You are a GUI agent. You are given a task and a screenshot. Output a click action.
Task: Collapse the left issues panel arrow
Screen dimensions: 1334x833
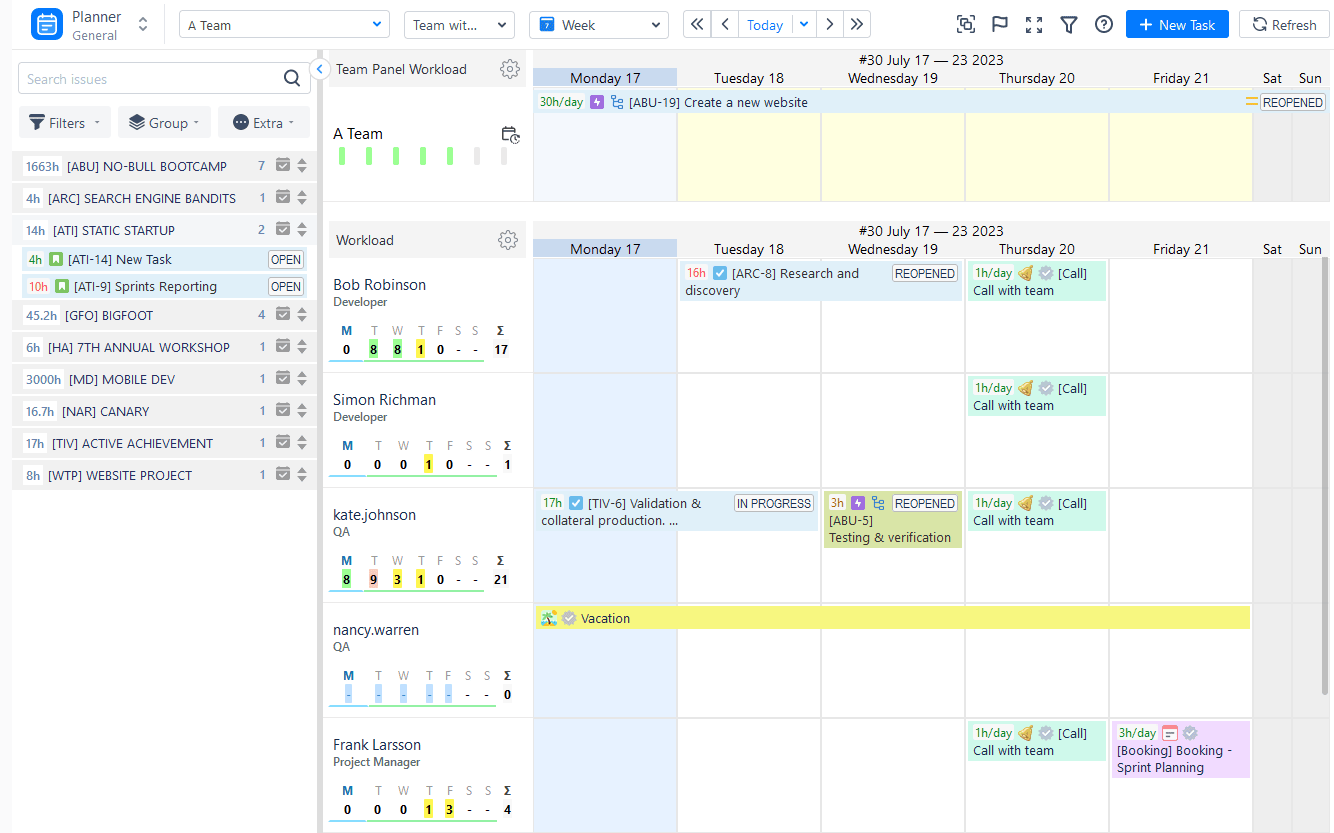319,69
